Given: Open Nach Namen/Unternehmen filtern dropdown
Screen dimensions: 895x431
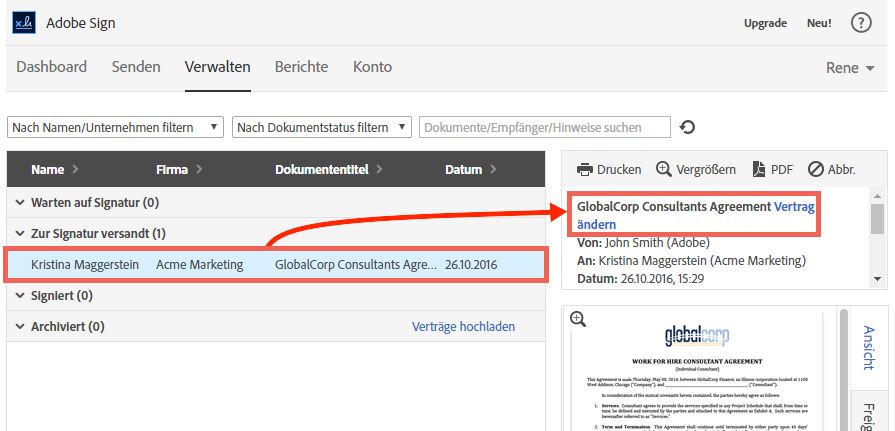Looking at the screenshot, I should (x=115, y=127).
